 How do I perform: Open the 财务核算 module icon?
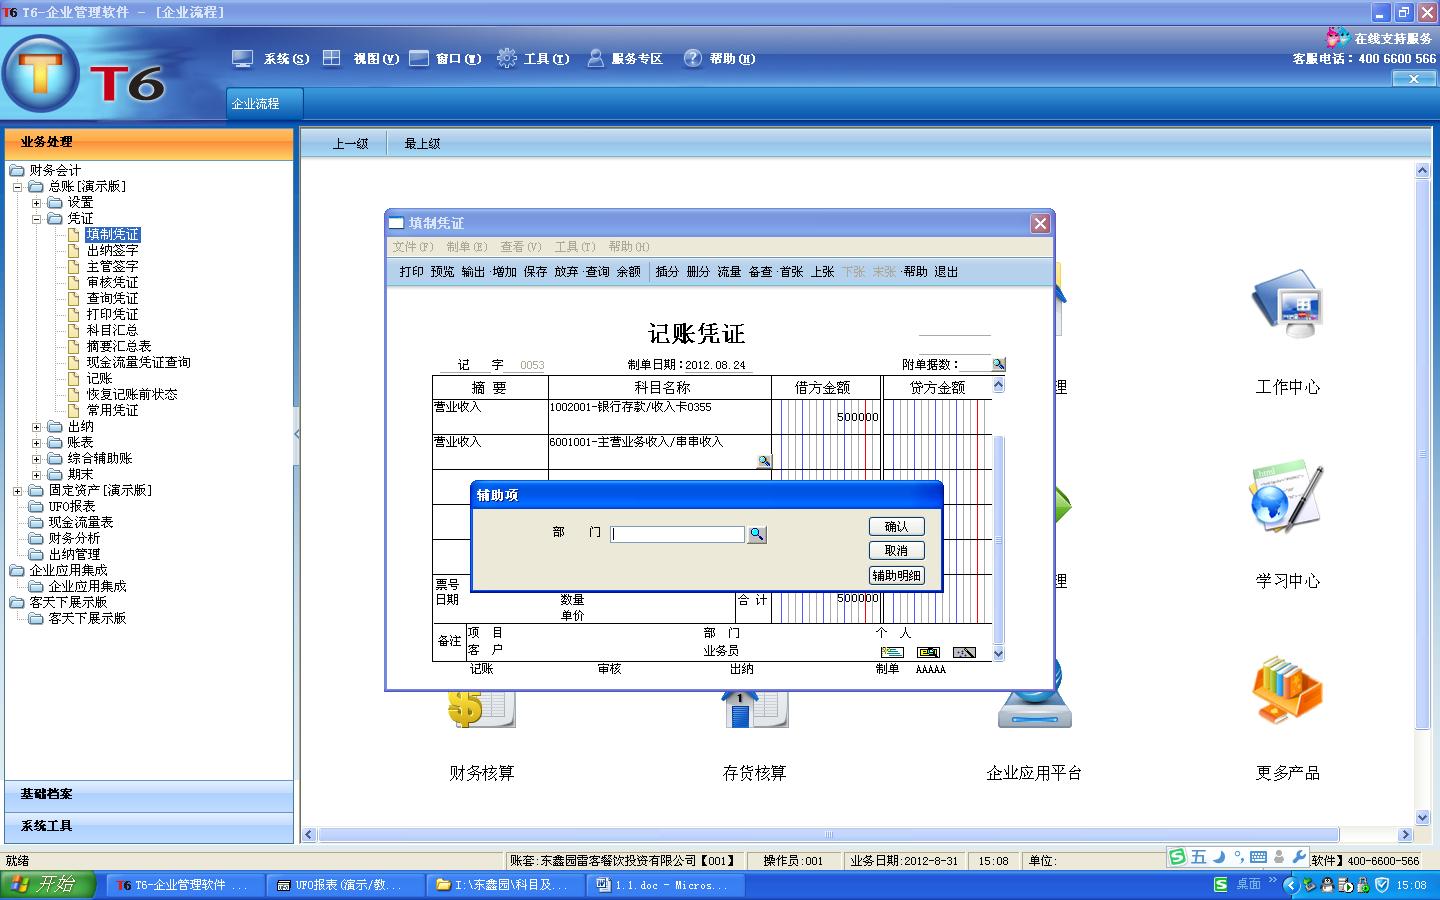click(x=480, y=710)
